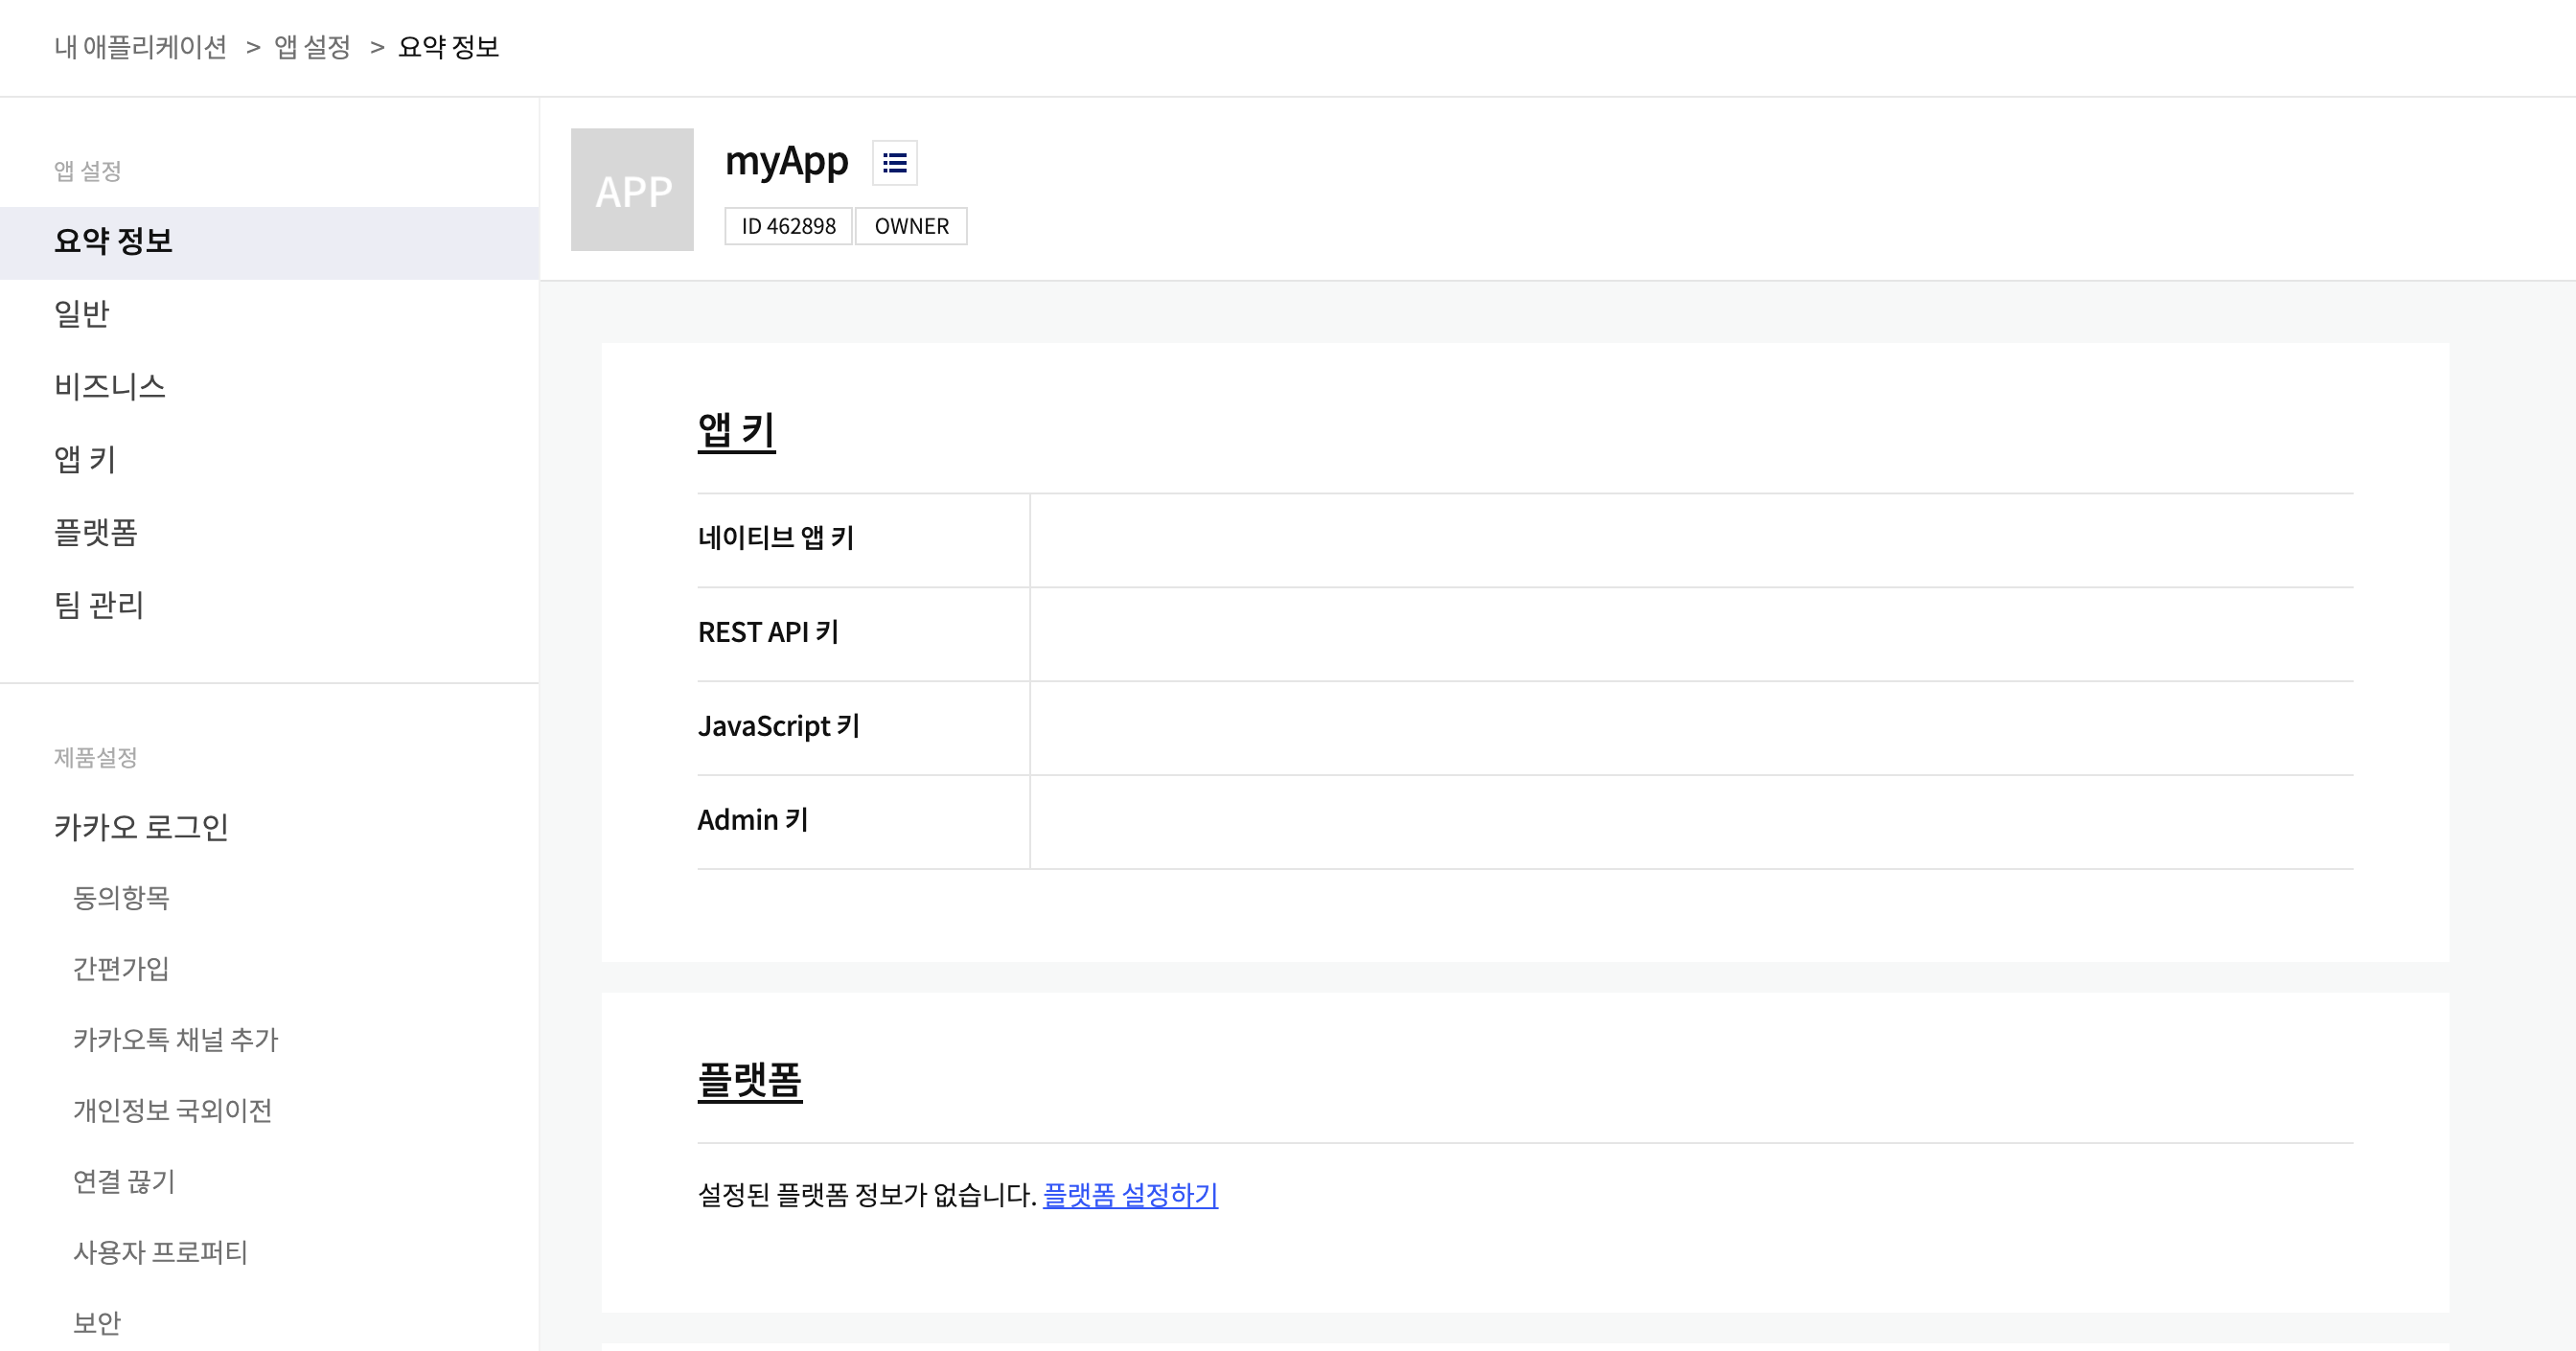
Task: Click the 앱 설정 sidebar section header
Action: 87,171
